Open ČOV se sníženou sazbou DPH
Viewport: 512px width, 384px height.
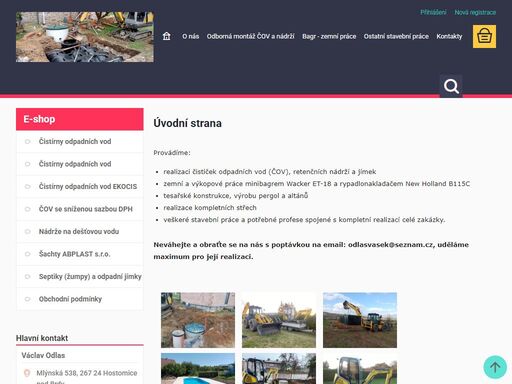80,209
